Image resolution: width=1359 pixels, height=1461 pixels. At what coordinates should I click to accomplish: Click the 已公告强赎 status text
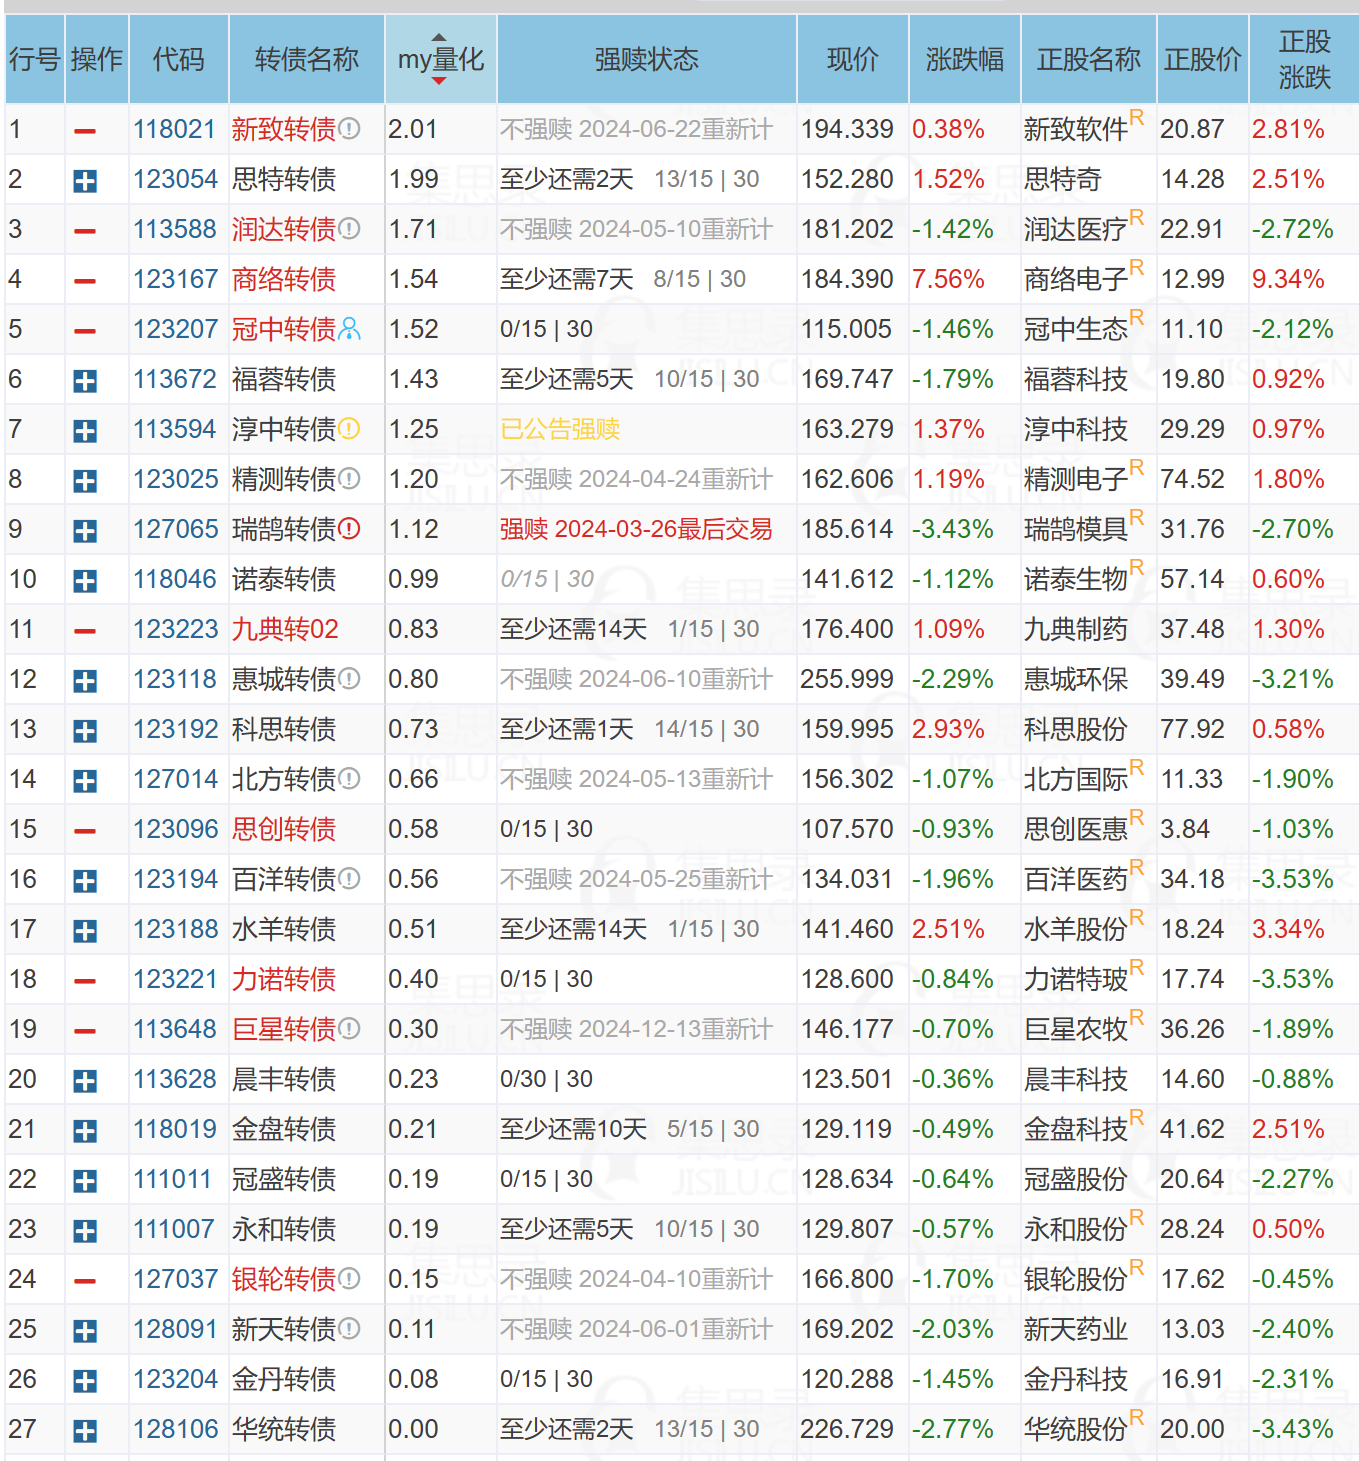[560, 429]
